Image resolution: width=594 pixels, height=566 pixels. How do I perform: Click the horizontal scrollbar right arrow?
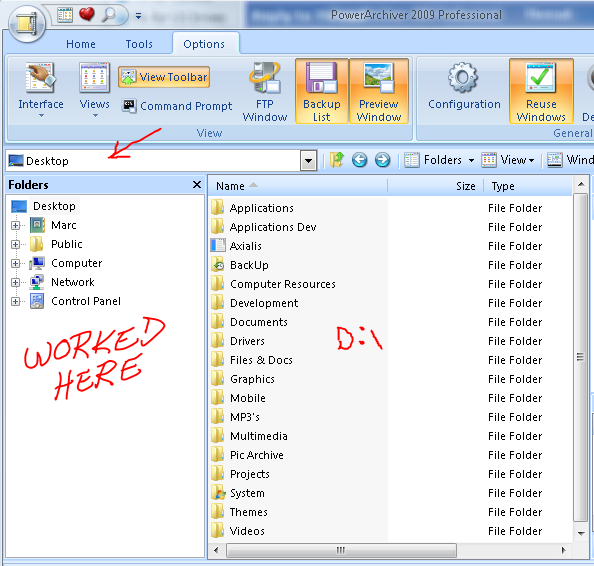(x=563, y=550)
